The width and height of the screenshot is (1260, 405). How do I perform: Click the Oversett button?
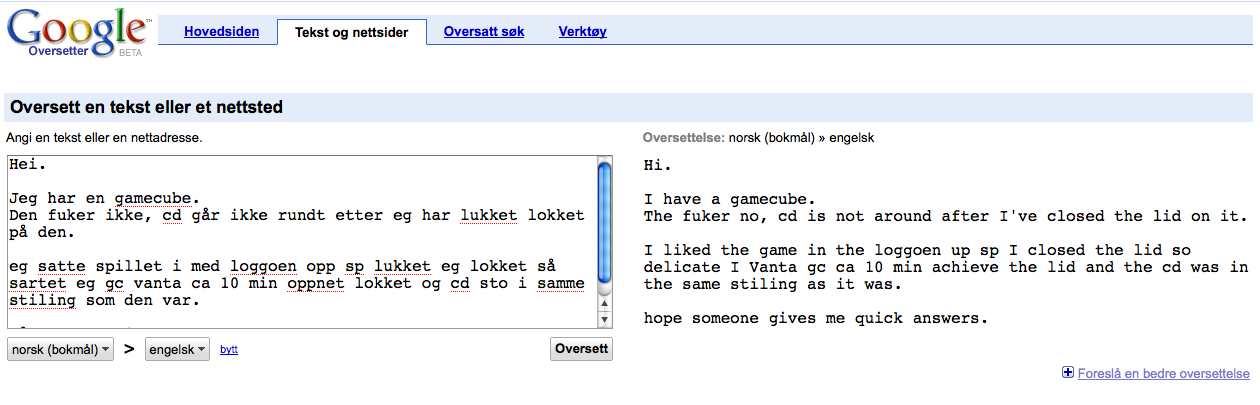(581, 349)
